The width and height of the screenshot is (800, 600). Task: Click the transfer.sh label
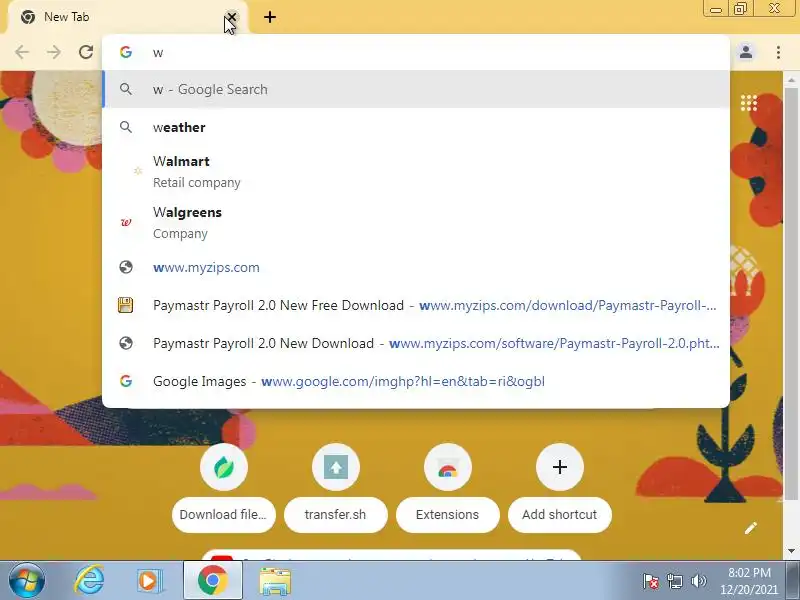tap(335, 514)
